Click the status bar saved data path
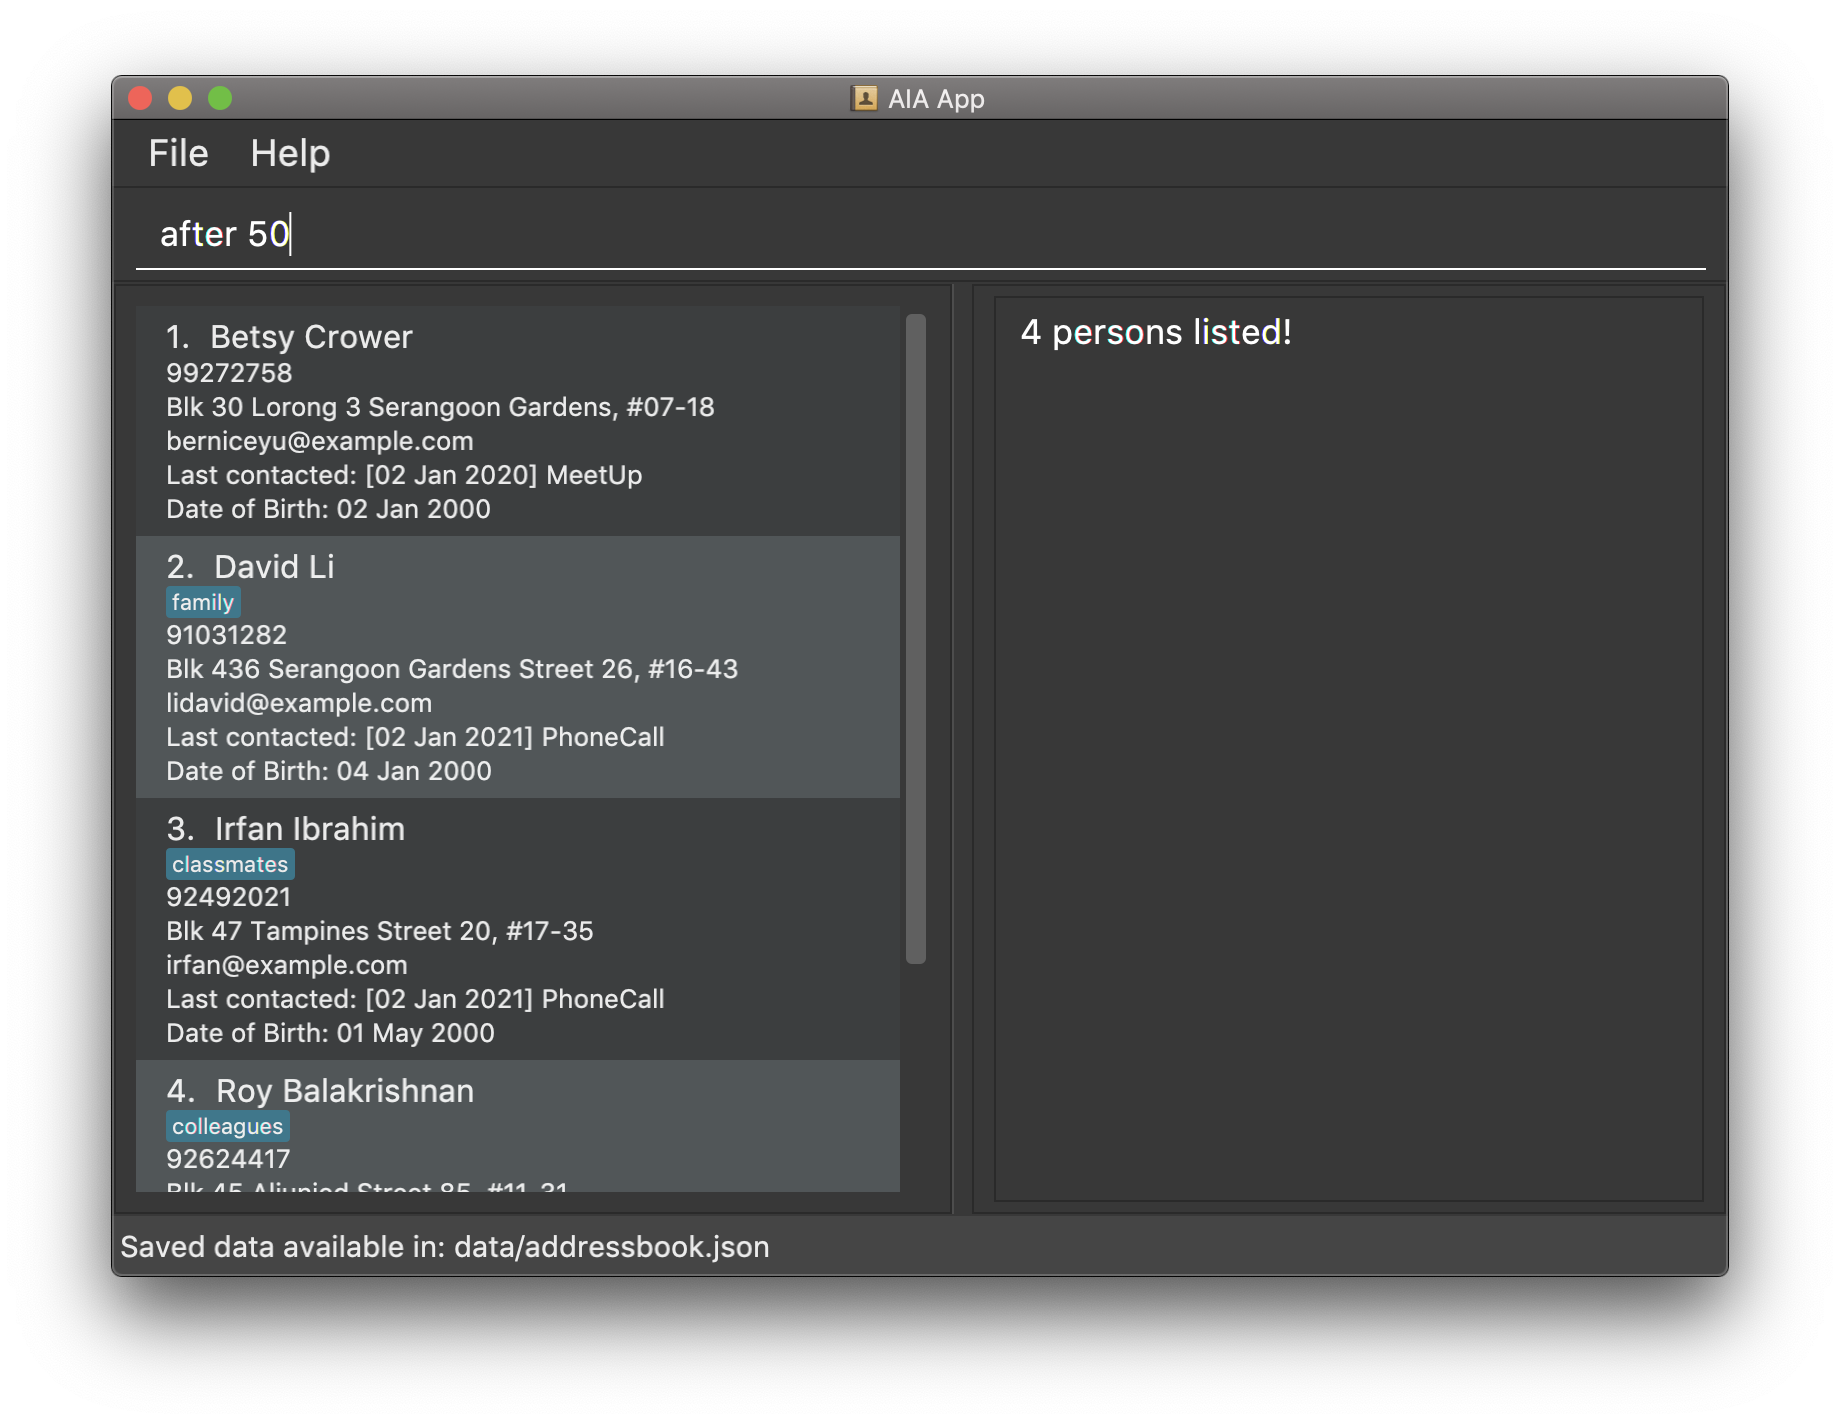This screenshot has height=1424, width=1840. (x=445, y=1247)
